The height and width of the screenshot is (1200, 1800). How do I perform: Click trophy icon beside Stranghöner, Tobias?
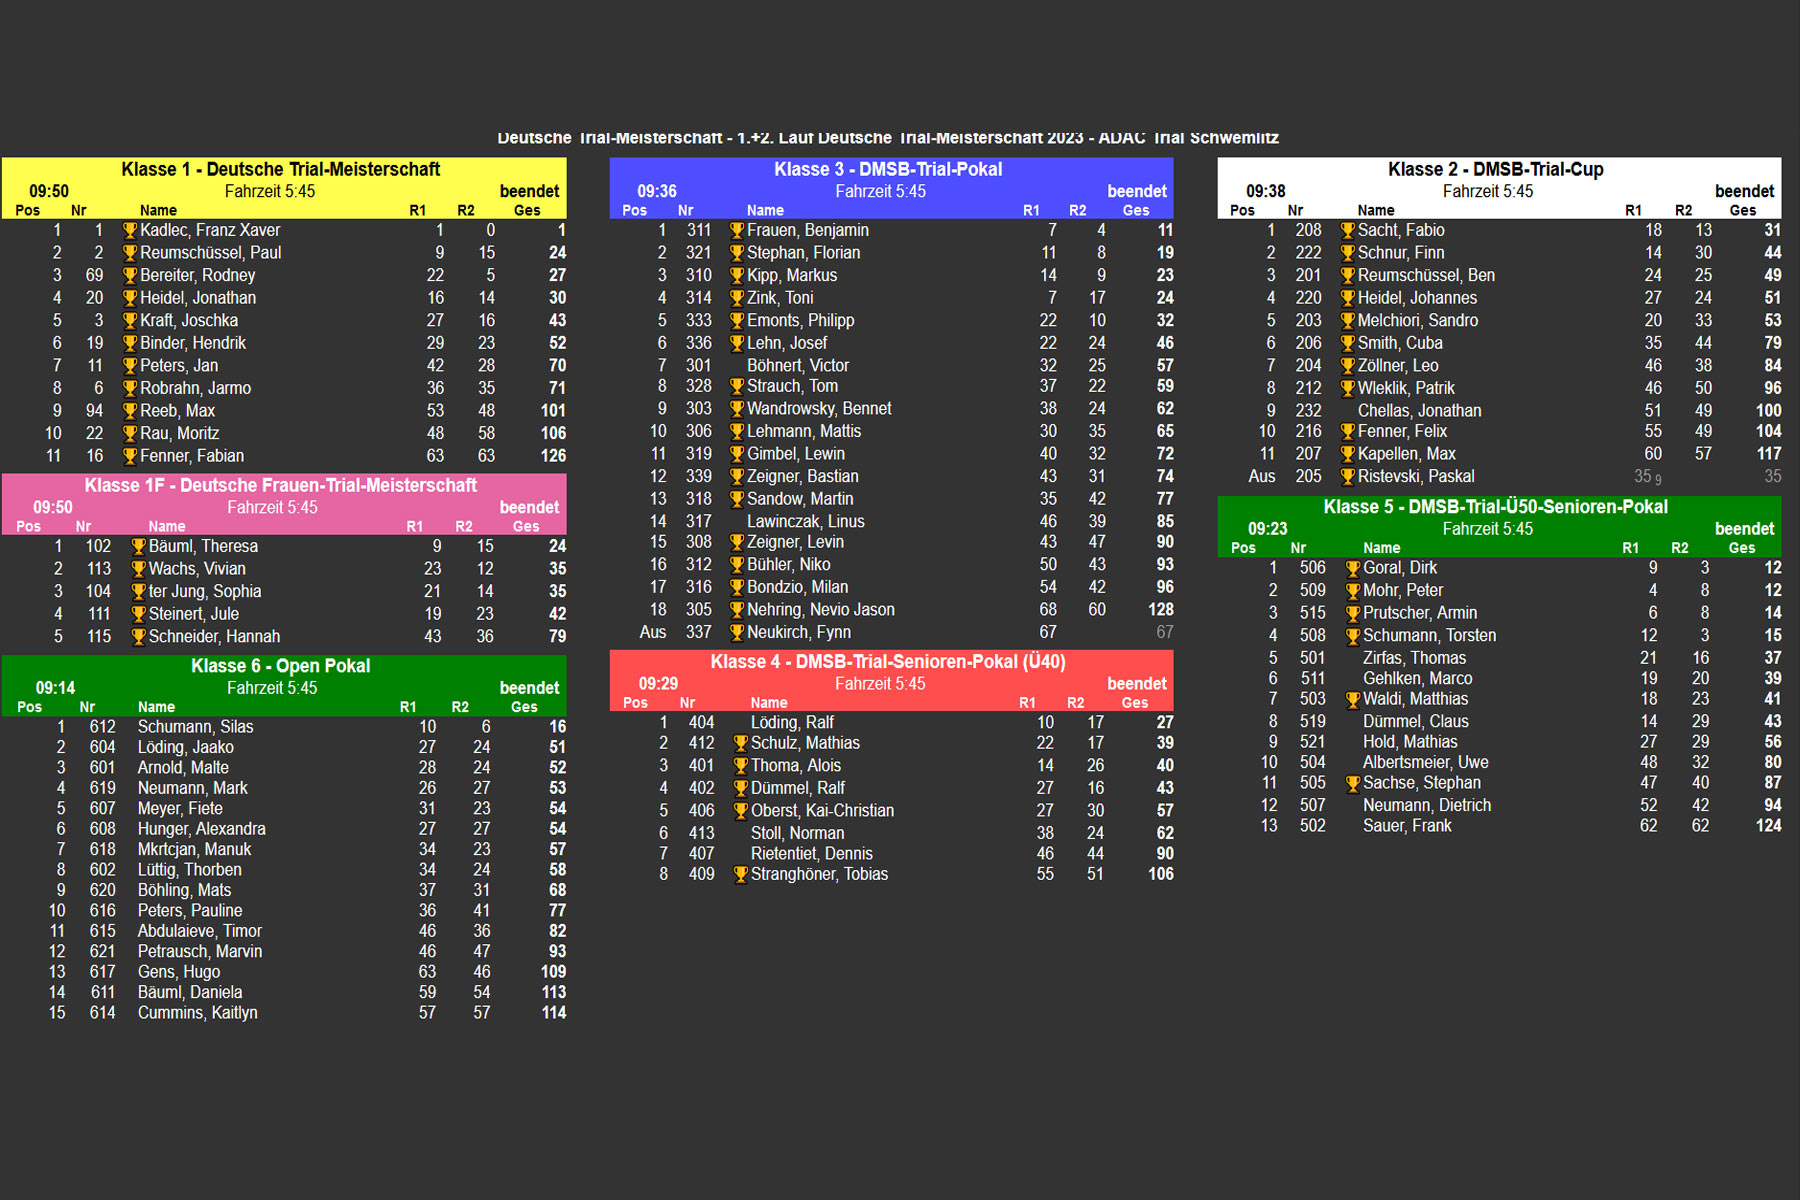coord(741,875)
